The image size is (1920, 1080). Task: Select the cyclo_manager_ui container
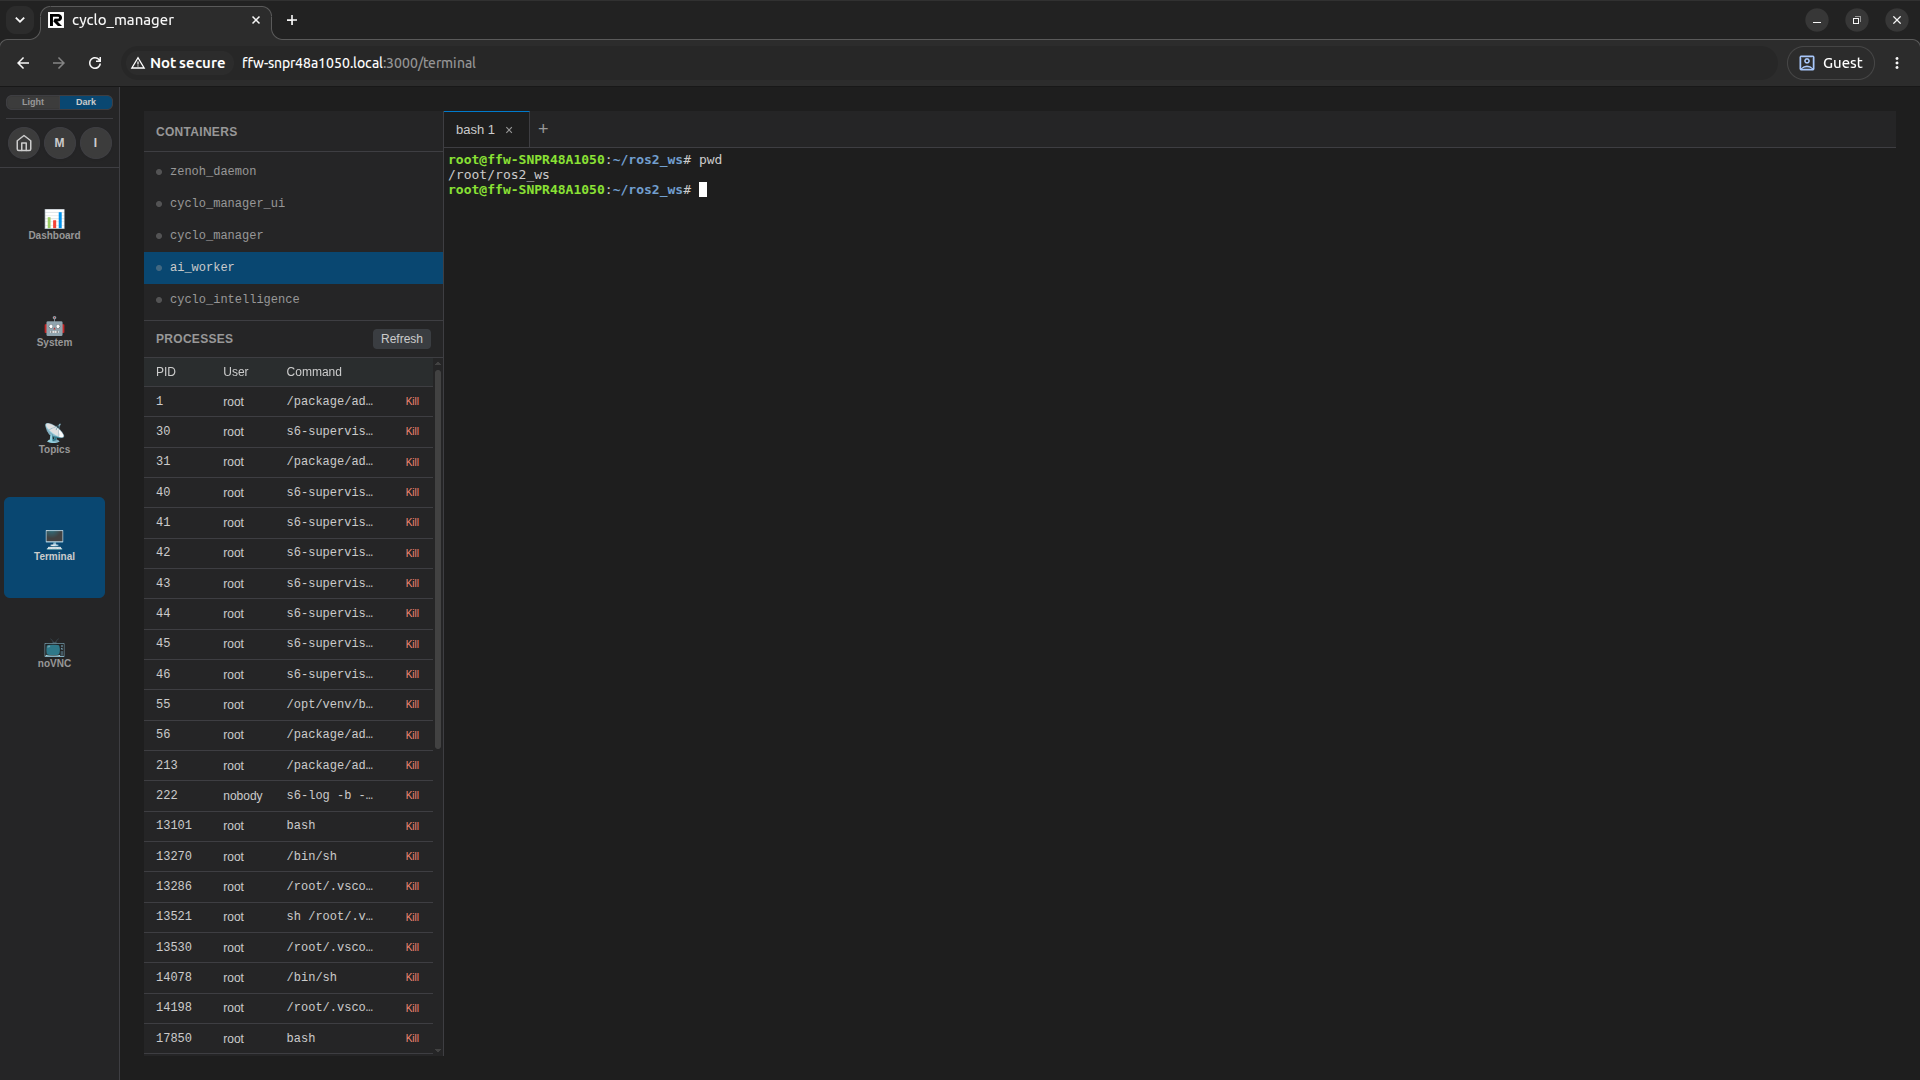click(x=293, y=204)
